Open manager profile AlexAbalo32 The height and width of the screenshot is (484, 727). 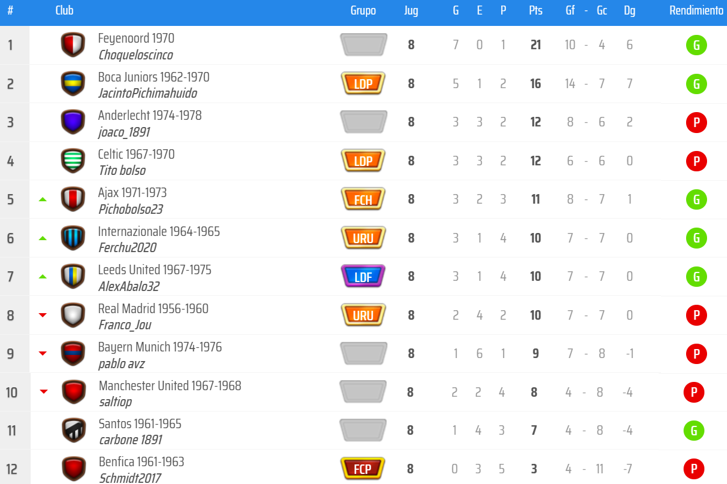129,286
